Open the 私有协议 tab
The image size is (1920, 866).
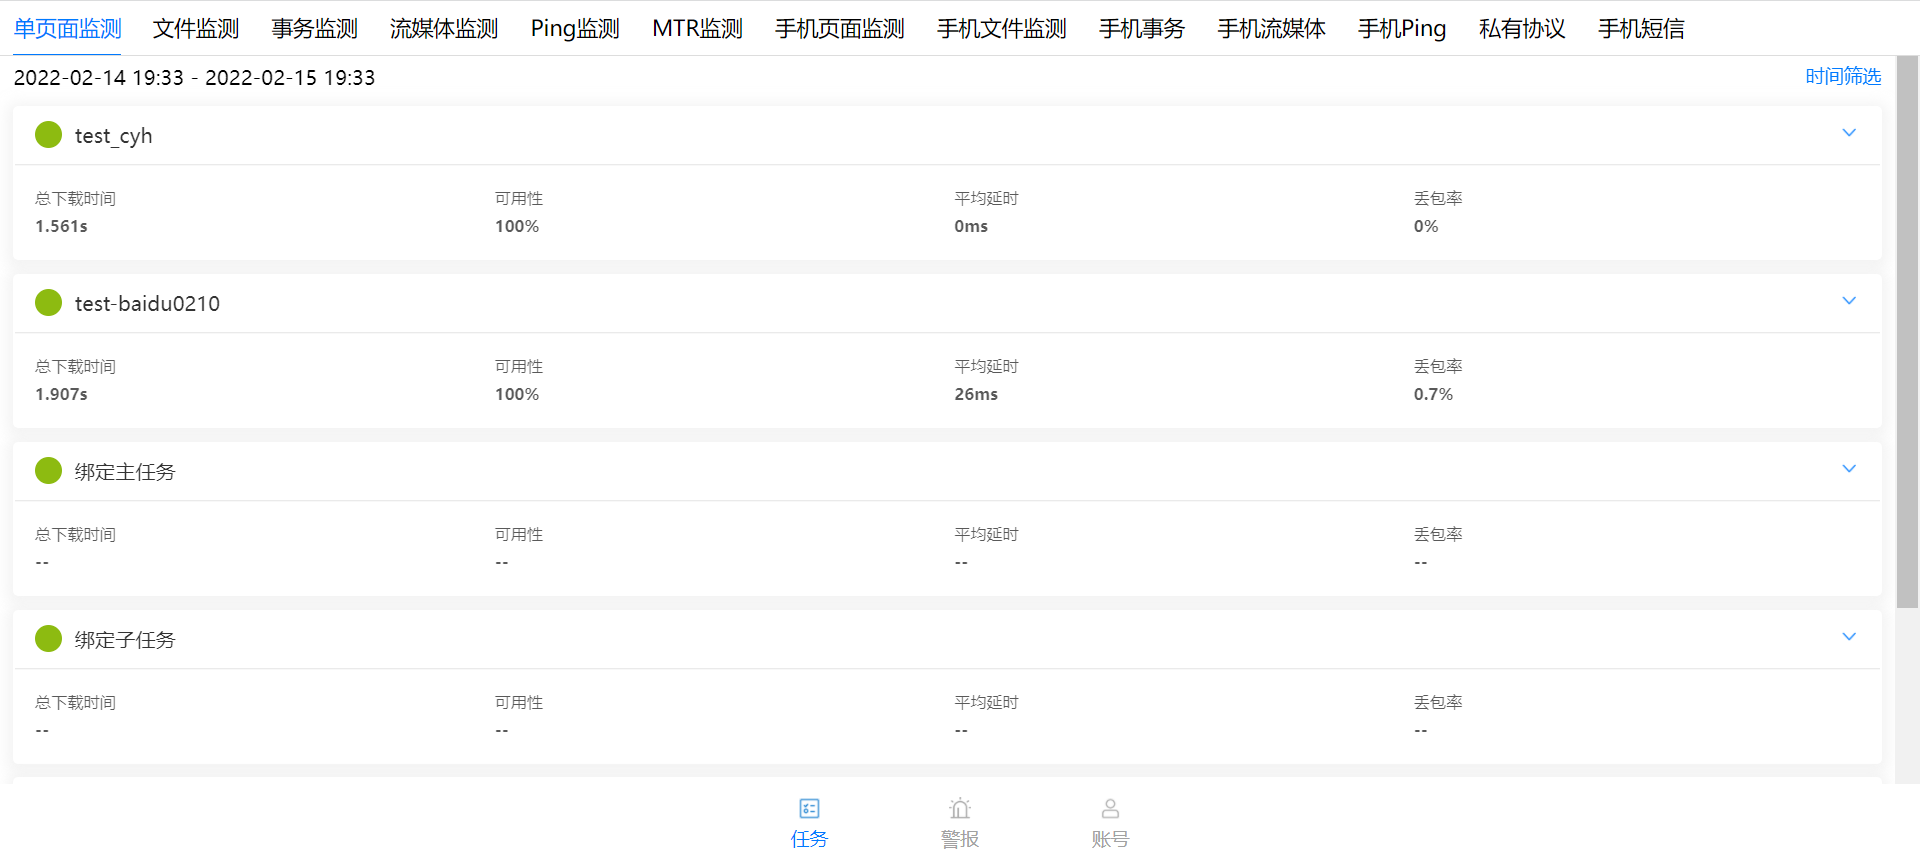coord(1521,29)
